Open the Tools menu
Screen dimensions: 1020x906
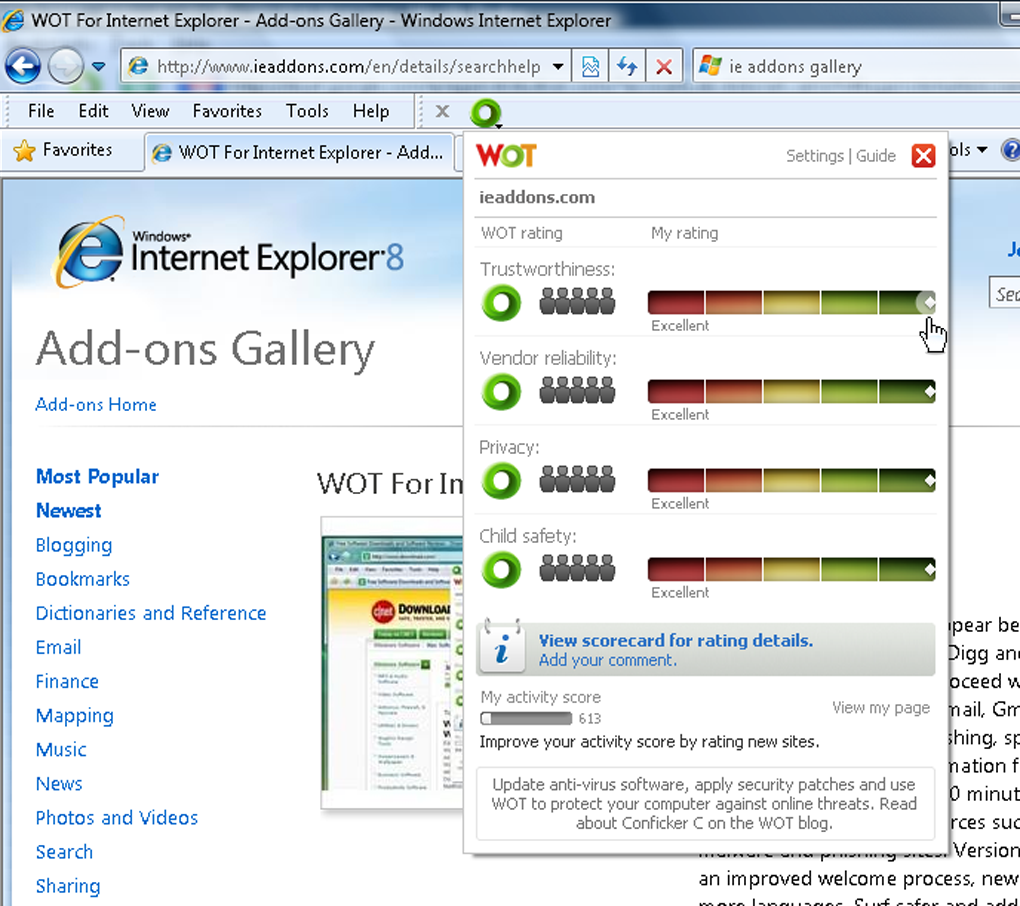click(307, 111)
